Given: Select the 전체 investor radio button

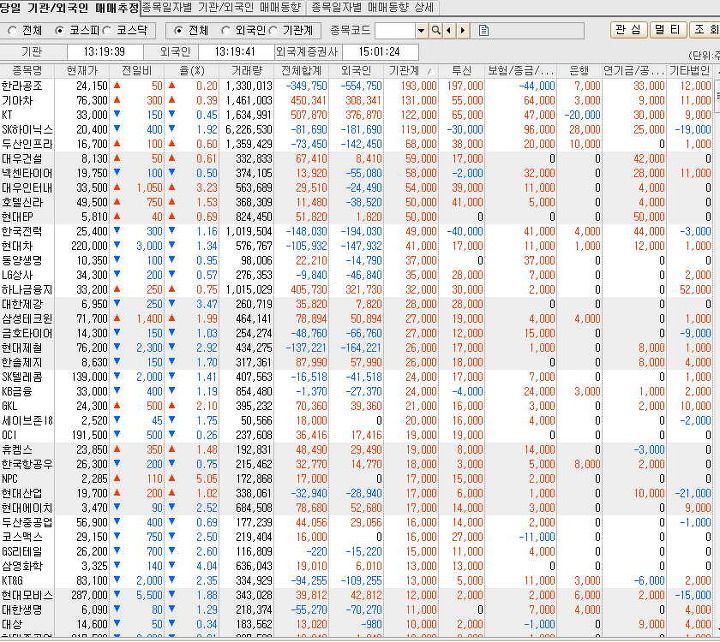Looking at the screenshot, I should pyautogui.click(x=179, y=31).
